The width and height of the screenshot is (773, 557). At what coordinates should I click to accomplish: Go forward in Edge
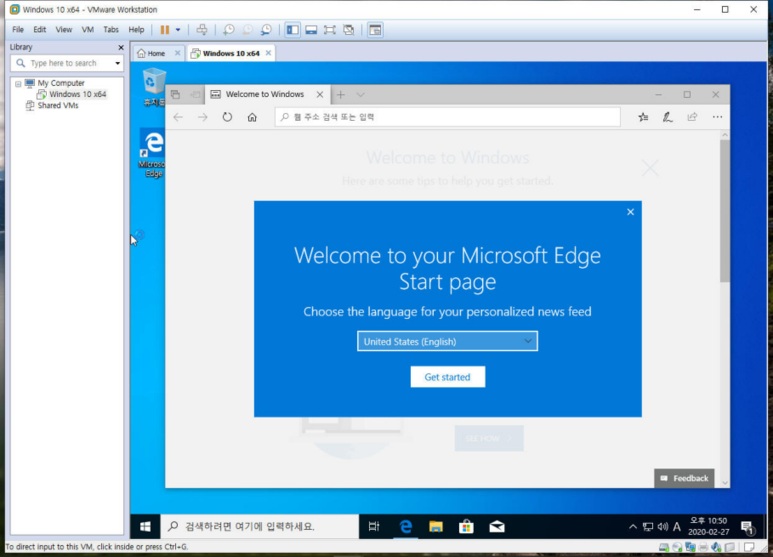pyautogui.click(x=203, y=117)
